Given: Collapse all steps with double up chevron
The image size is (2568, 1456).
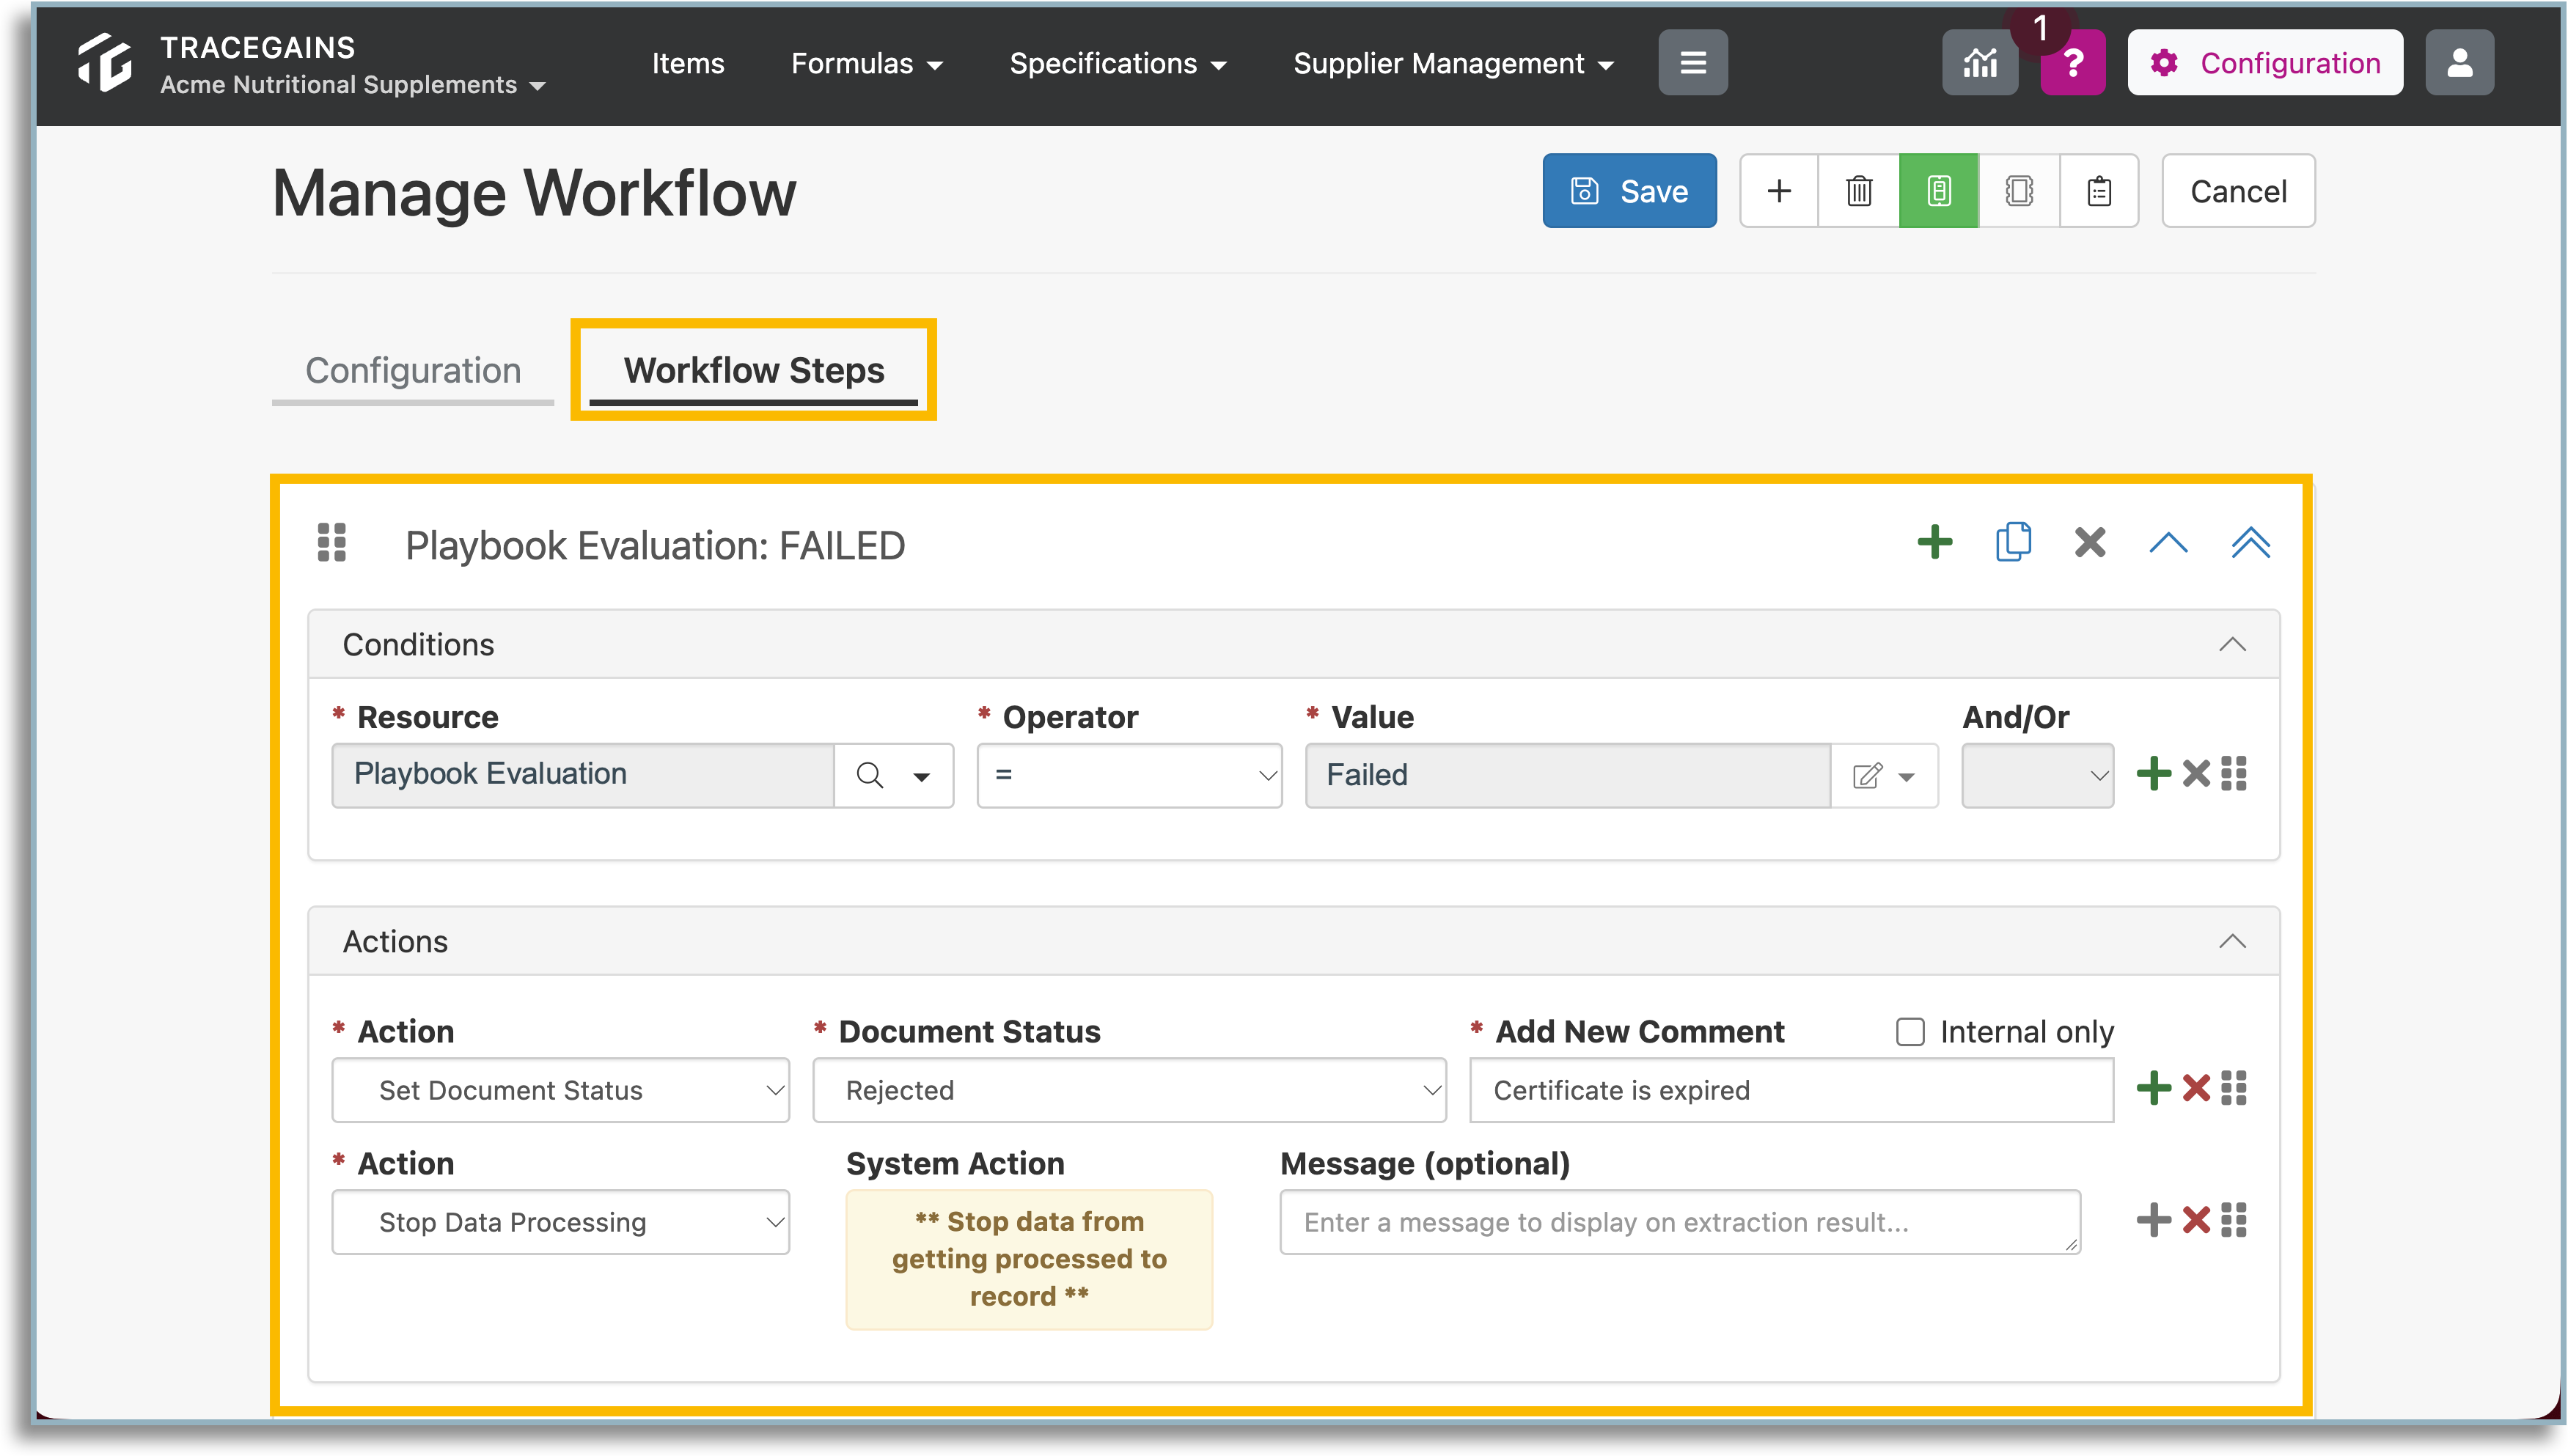Looking at the screenshot, I should [x=2250, y=543].
